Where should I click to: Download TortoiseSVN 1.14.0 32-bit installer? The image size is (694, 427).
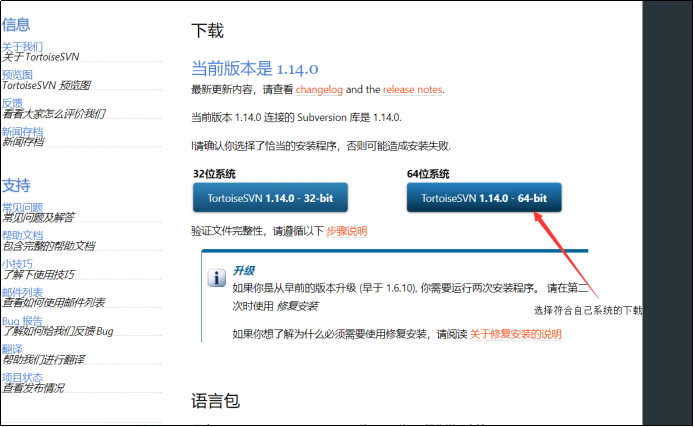270,198
